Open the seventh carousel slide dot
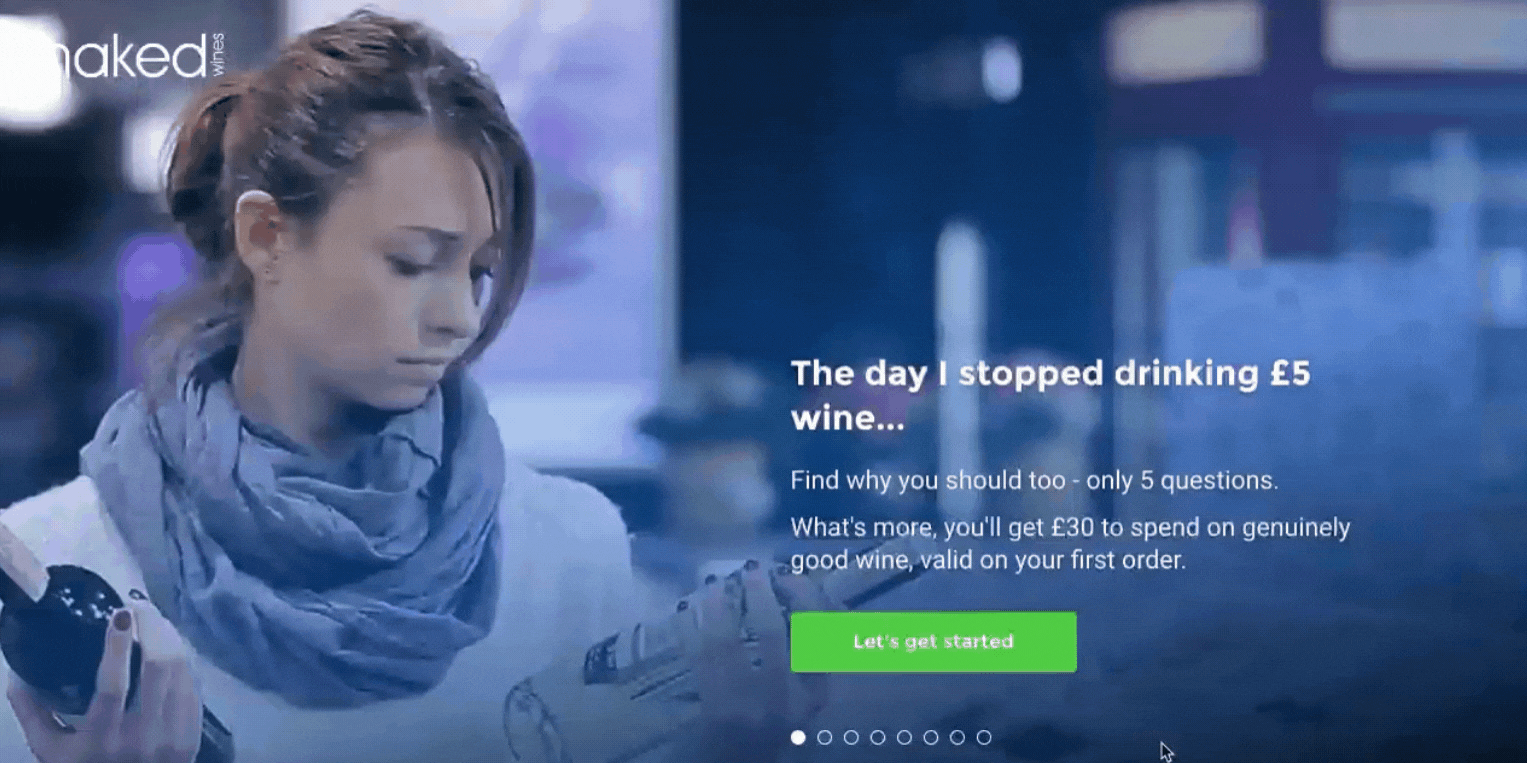1527x763 pixels. click(x=957, y=737)
